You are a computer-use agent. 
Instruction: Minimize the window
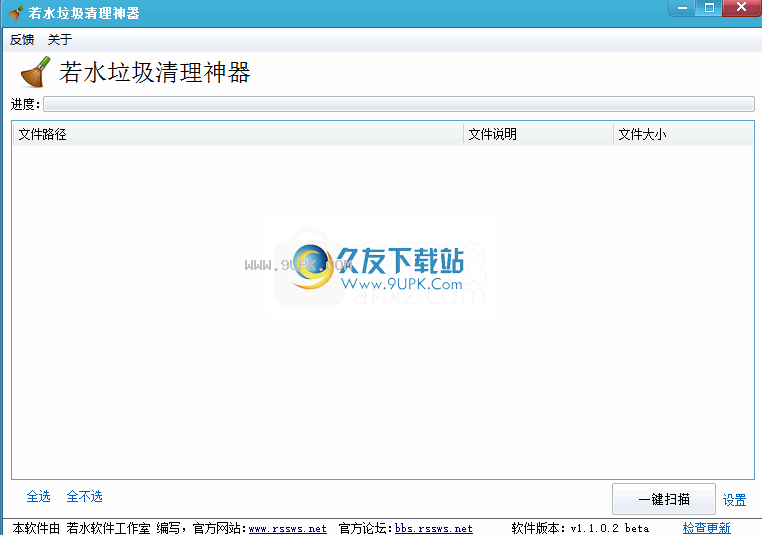pos(682,8)
